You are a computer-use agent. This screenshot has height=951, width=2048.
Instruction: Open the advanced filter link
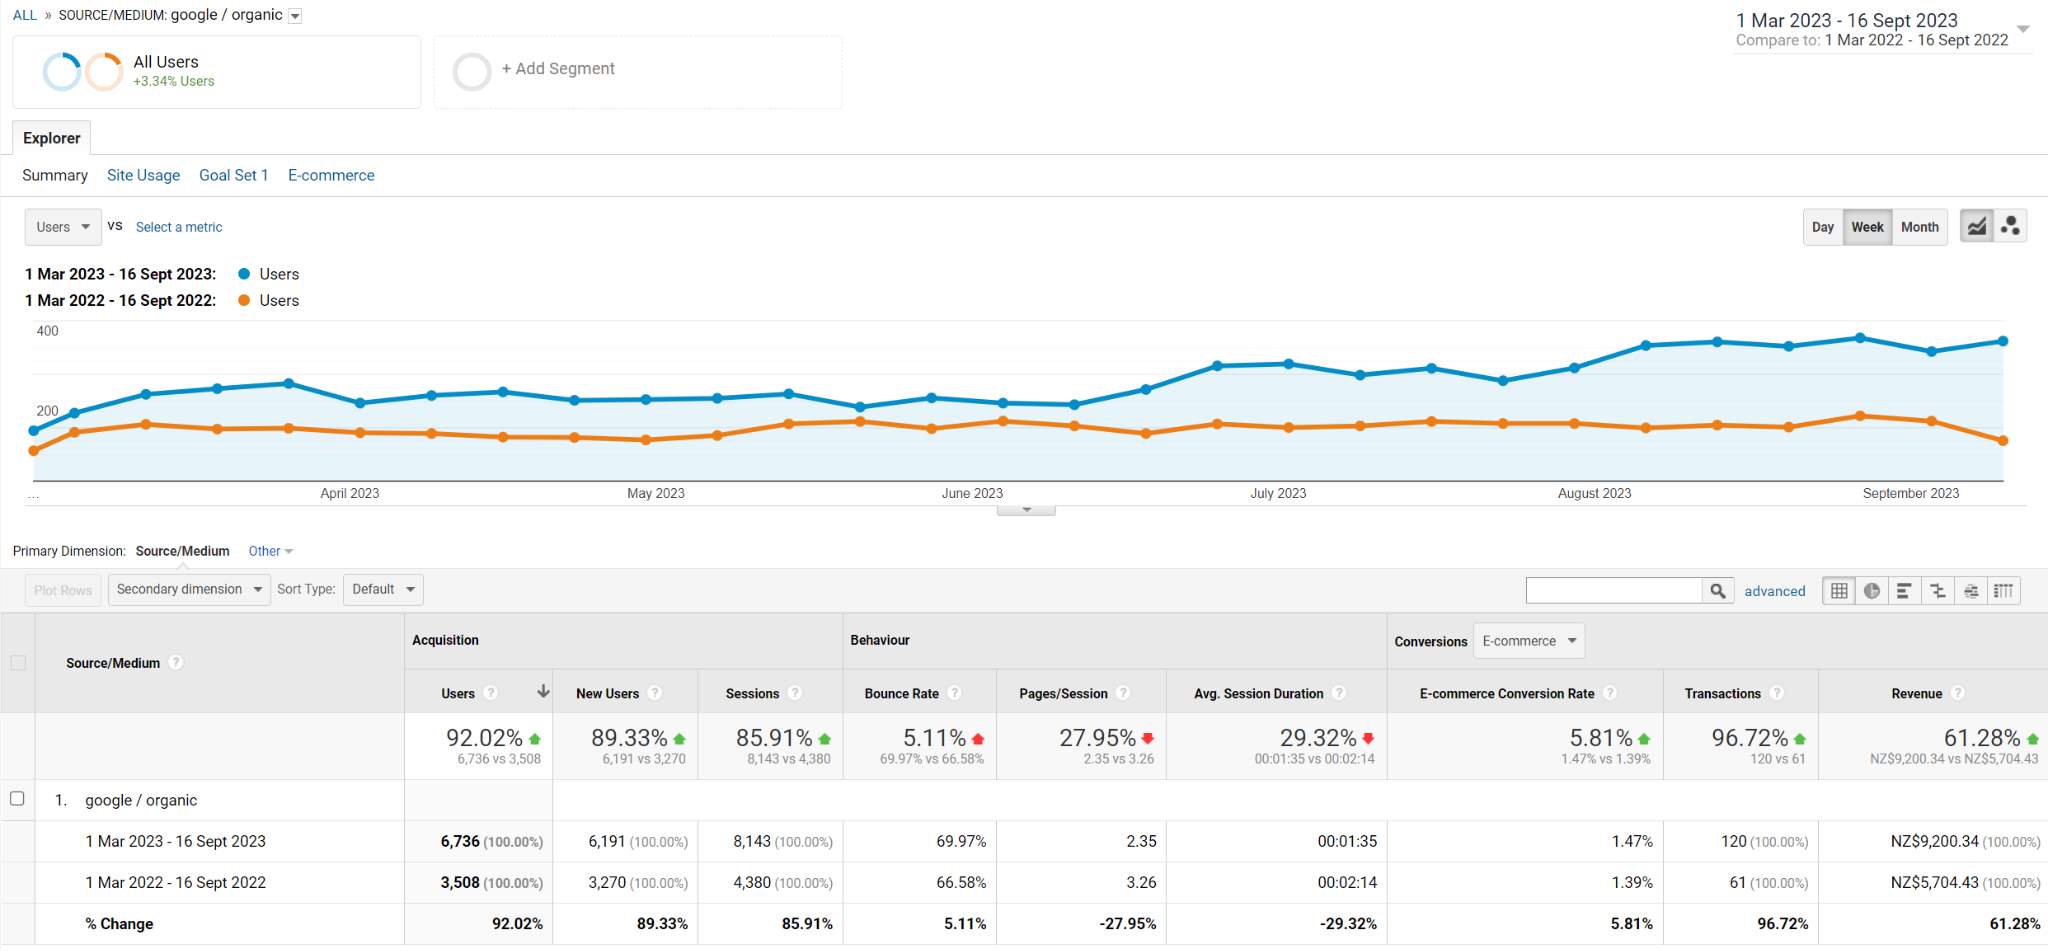(1775, 591)
